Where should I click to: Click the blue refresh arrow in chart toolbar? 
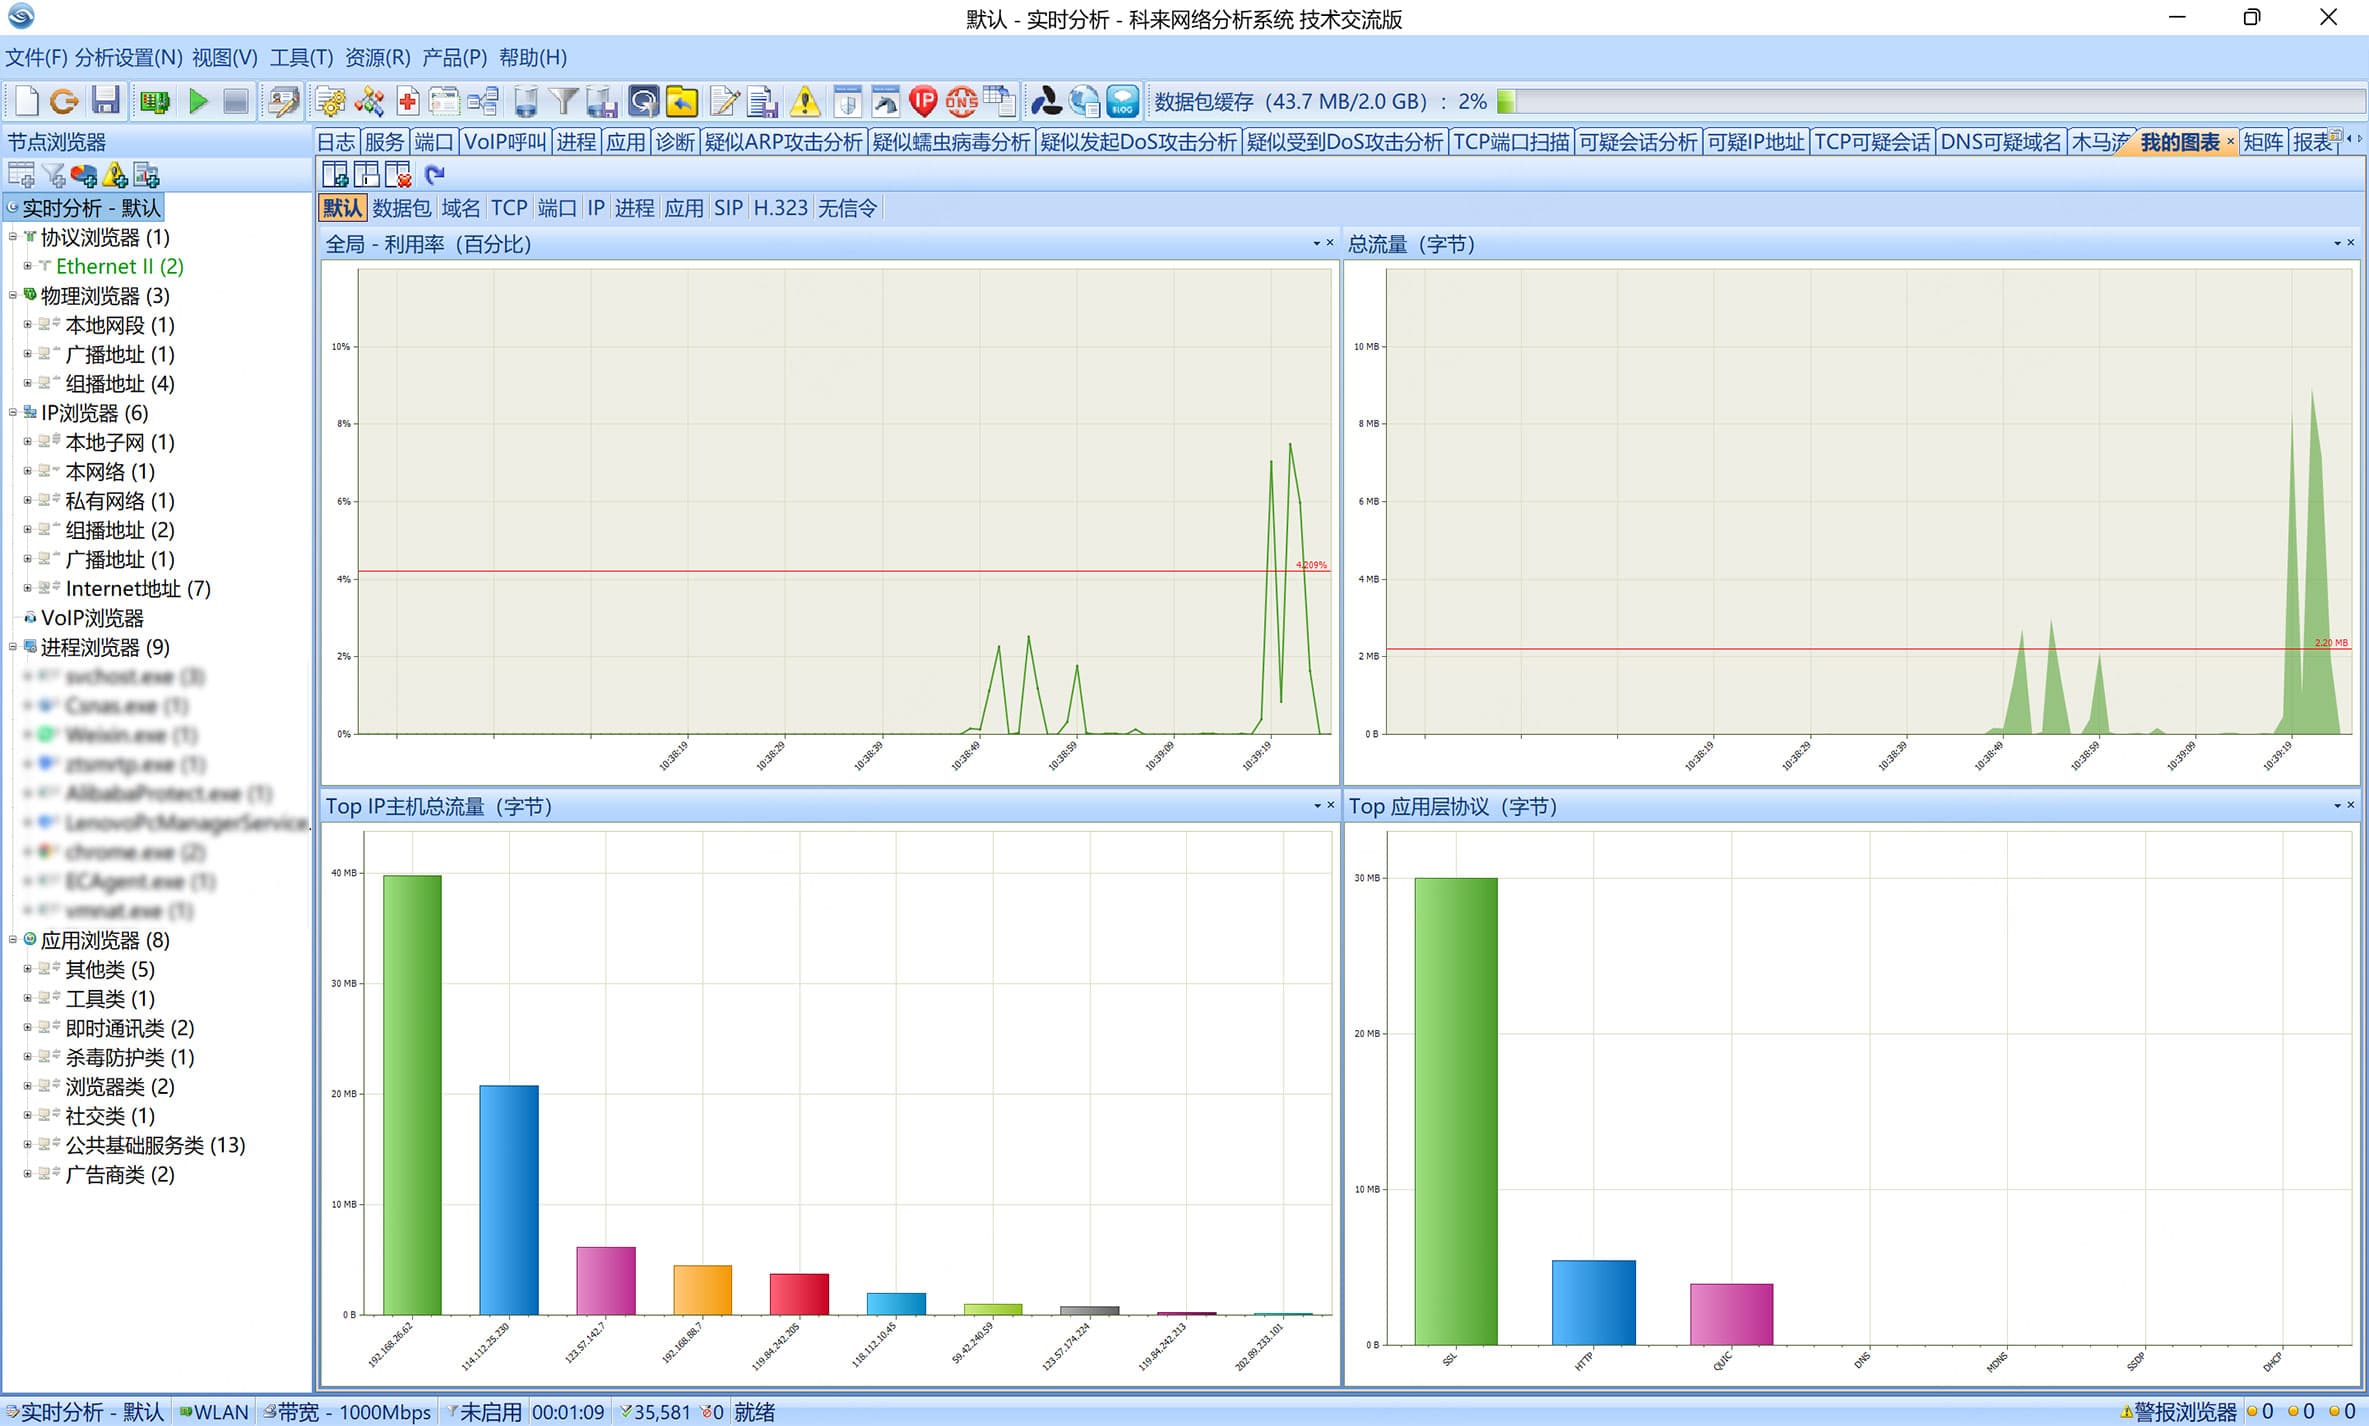click(434, 175)
